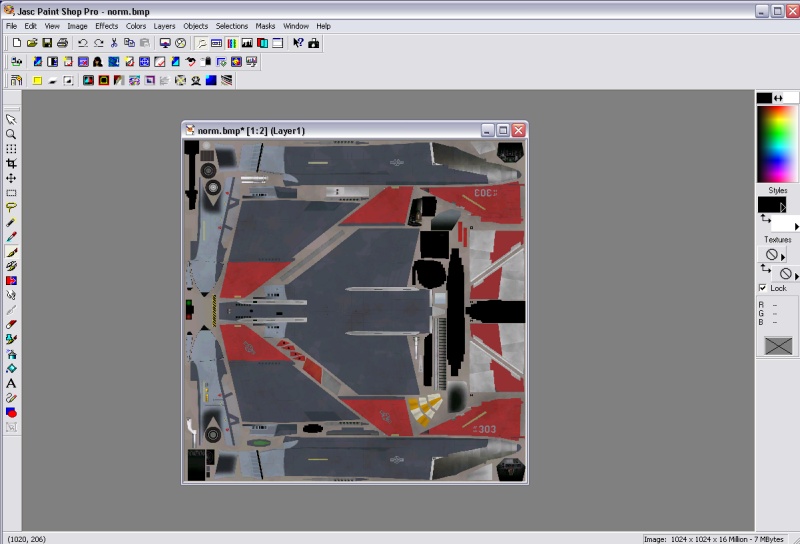Click the black foreground solid color box

pyautogui.click(x=764, y=98)
